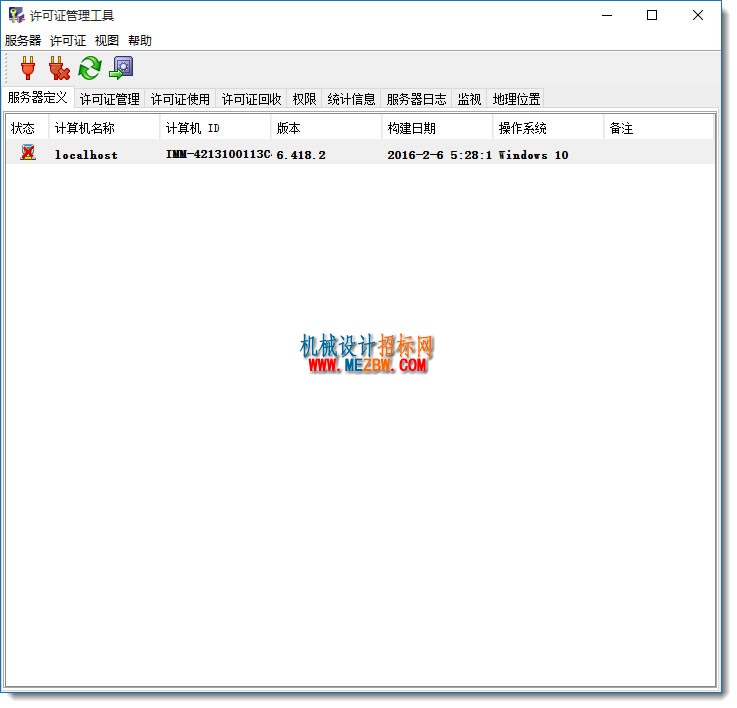Switch to the 权限 tab

[x=305, y=99]
